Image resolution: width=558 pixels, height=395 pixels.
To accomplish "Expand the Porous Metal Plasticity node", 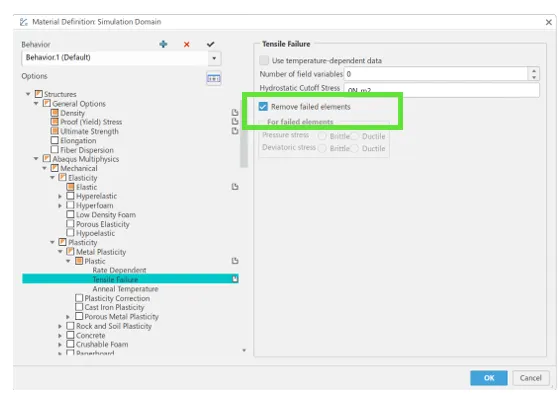I will tap(68, 316).
